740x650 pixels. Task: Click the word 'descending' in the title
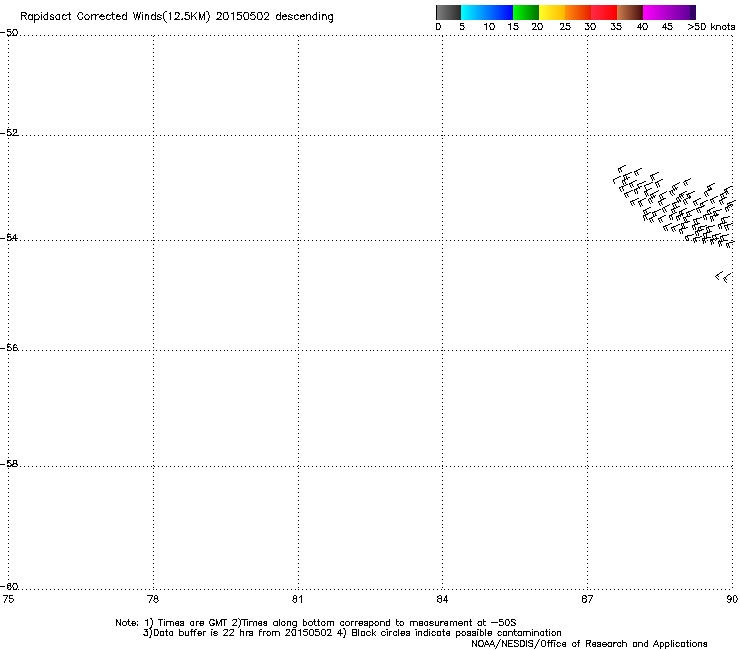pos(304,17)
